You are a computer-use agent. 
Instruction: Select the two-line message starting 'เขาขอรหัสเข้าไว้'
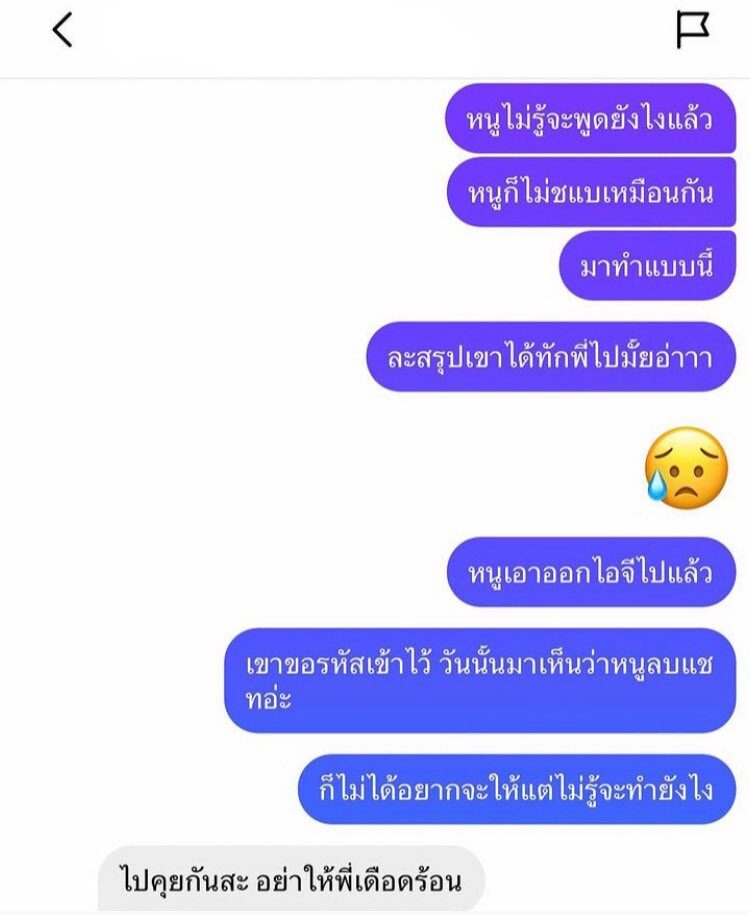click(x=480, y=680)
